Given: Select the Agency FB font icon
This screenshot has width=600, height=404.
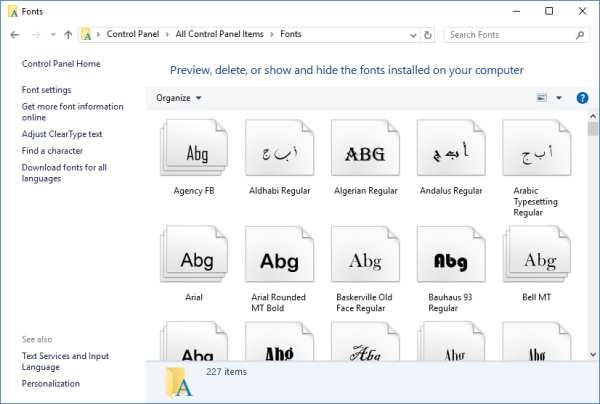Looking at the screenshot, I should pyautogui.click(x=194, y=148).
